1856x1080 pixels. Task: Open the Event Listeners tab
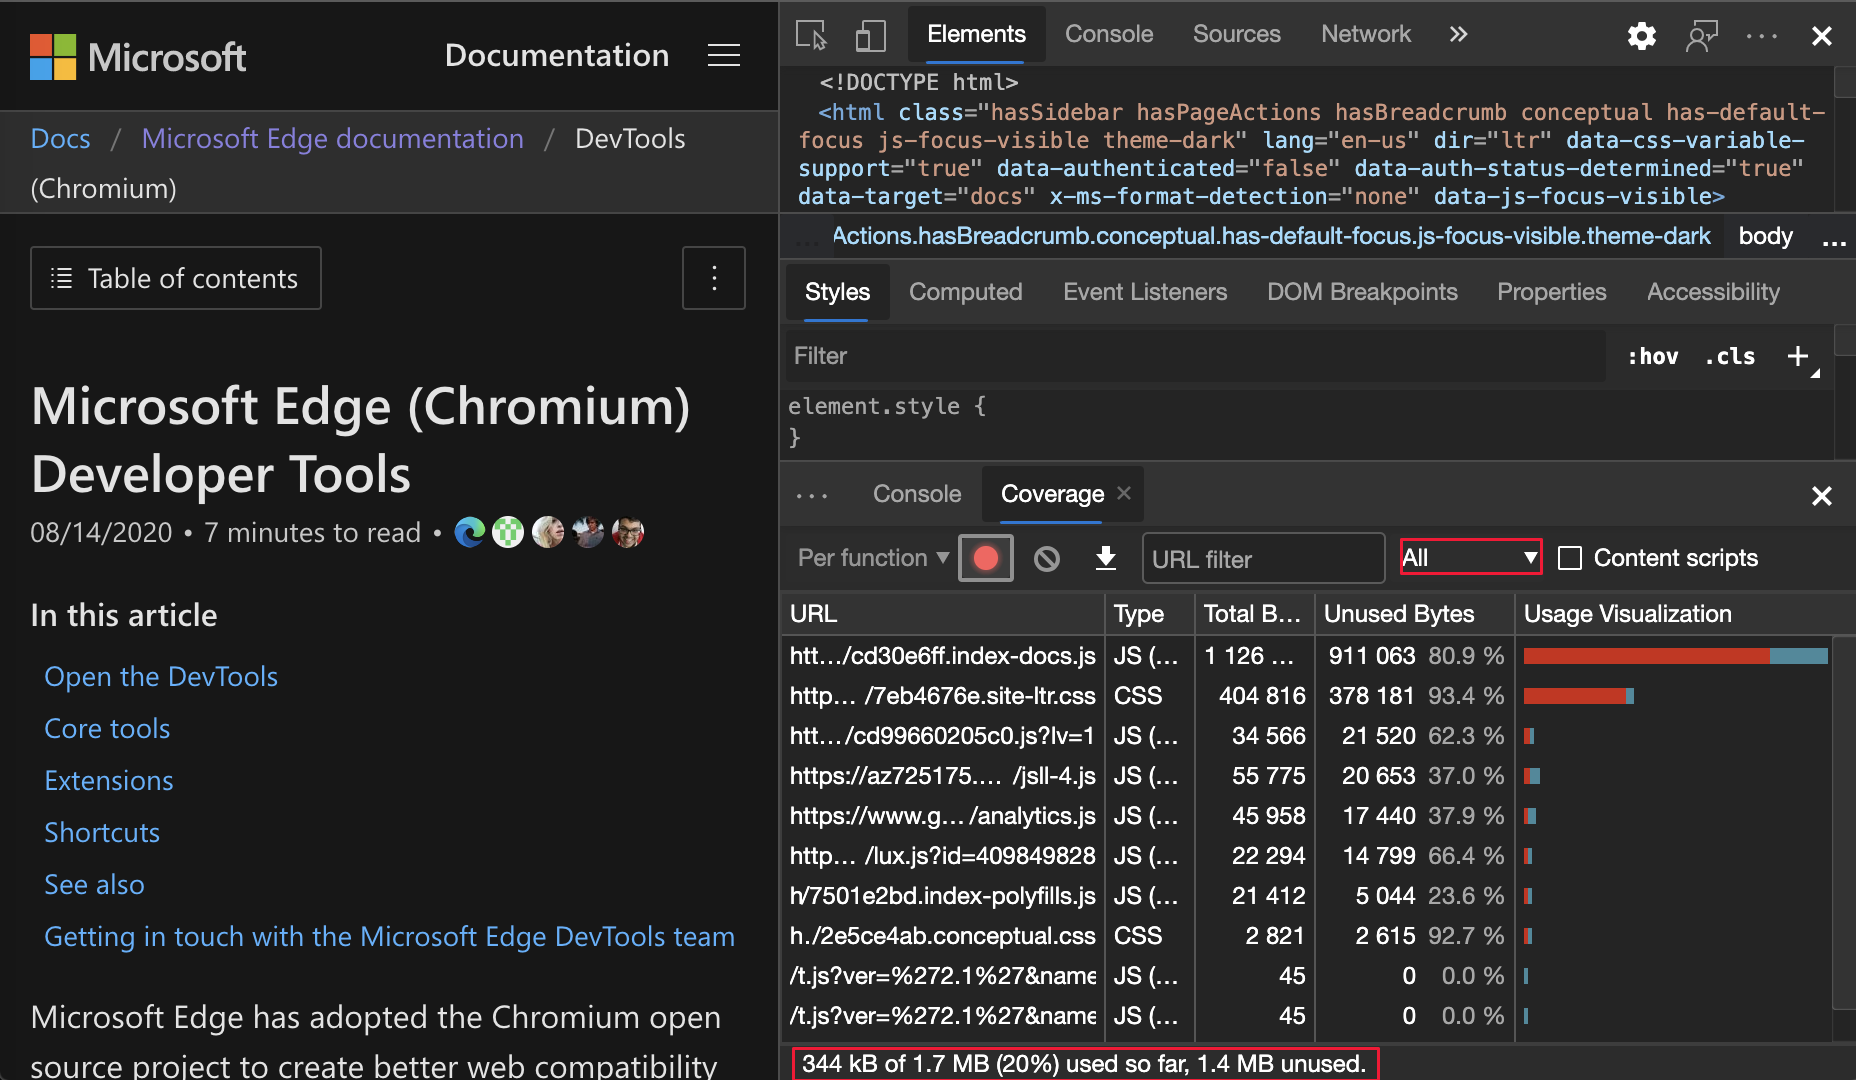pos(1145,292)
